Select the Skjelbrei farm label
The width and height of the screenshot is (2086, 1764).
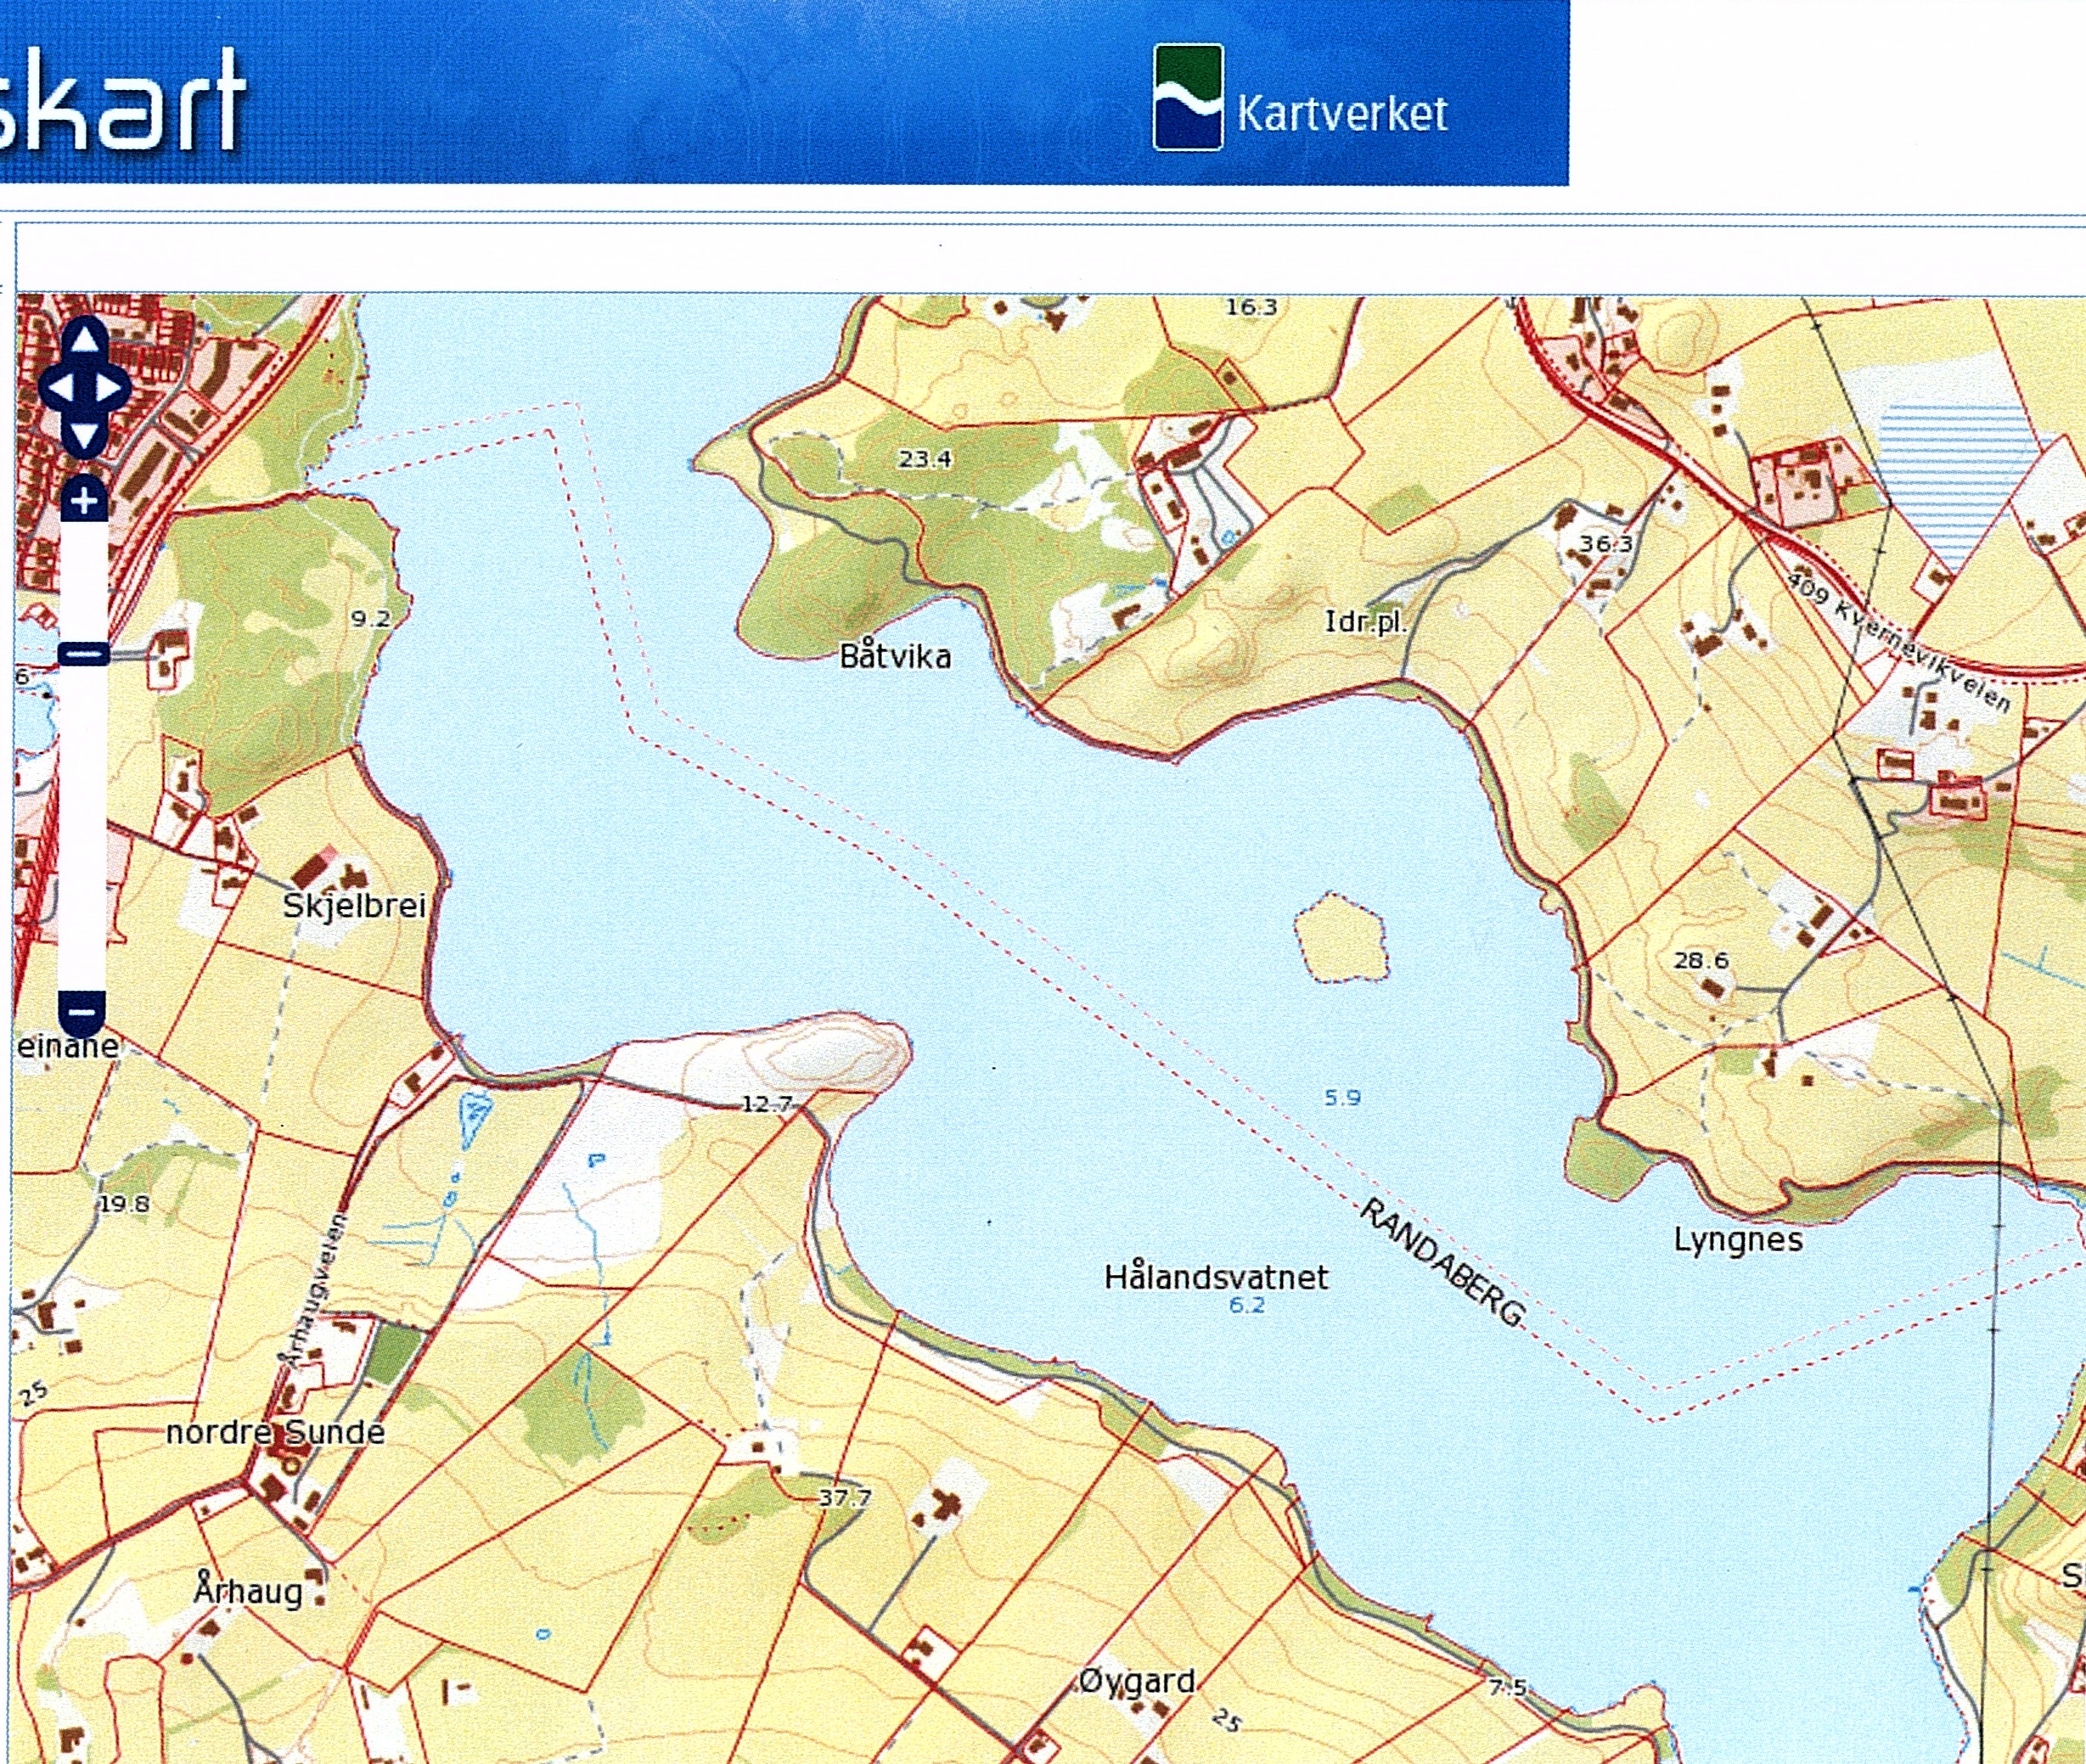click(x=354, y=906)
